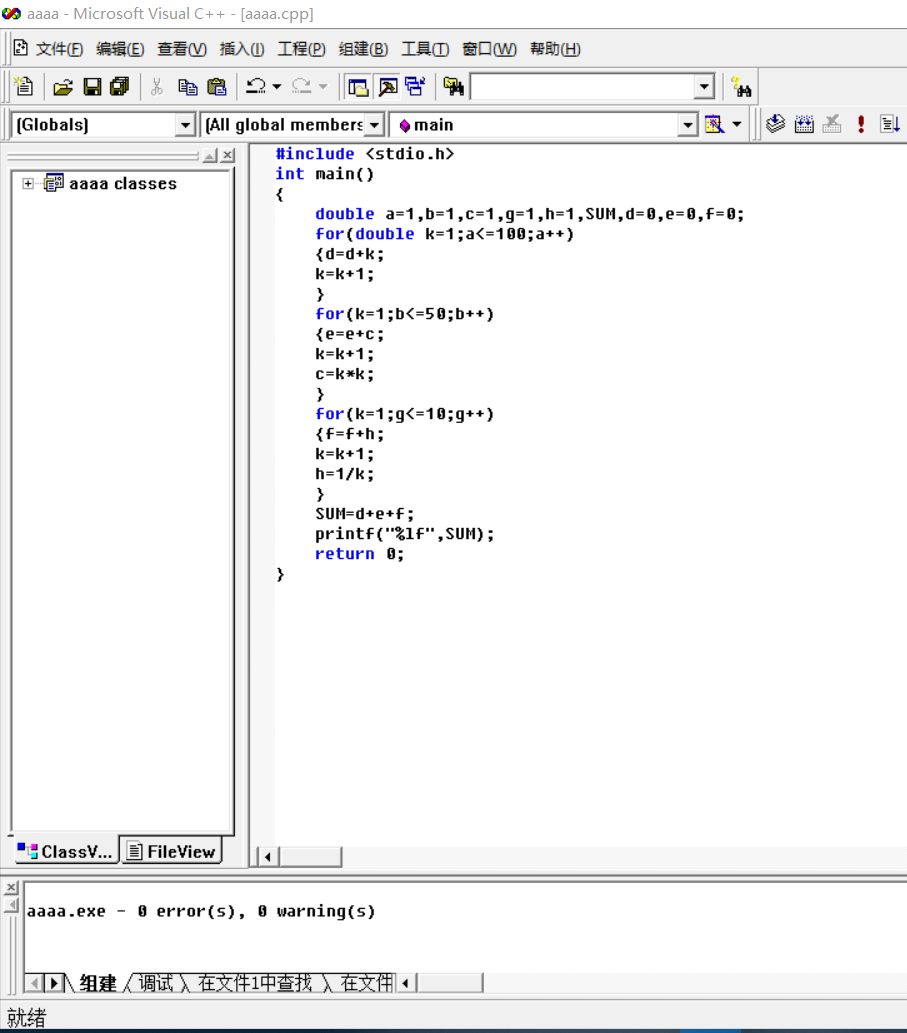Open the 工程(P) menu

(302, 49)
